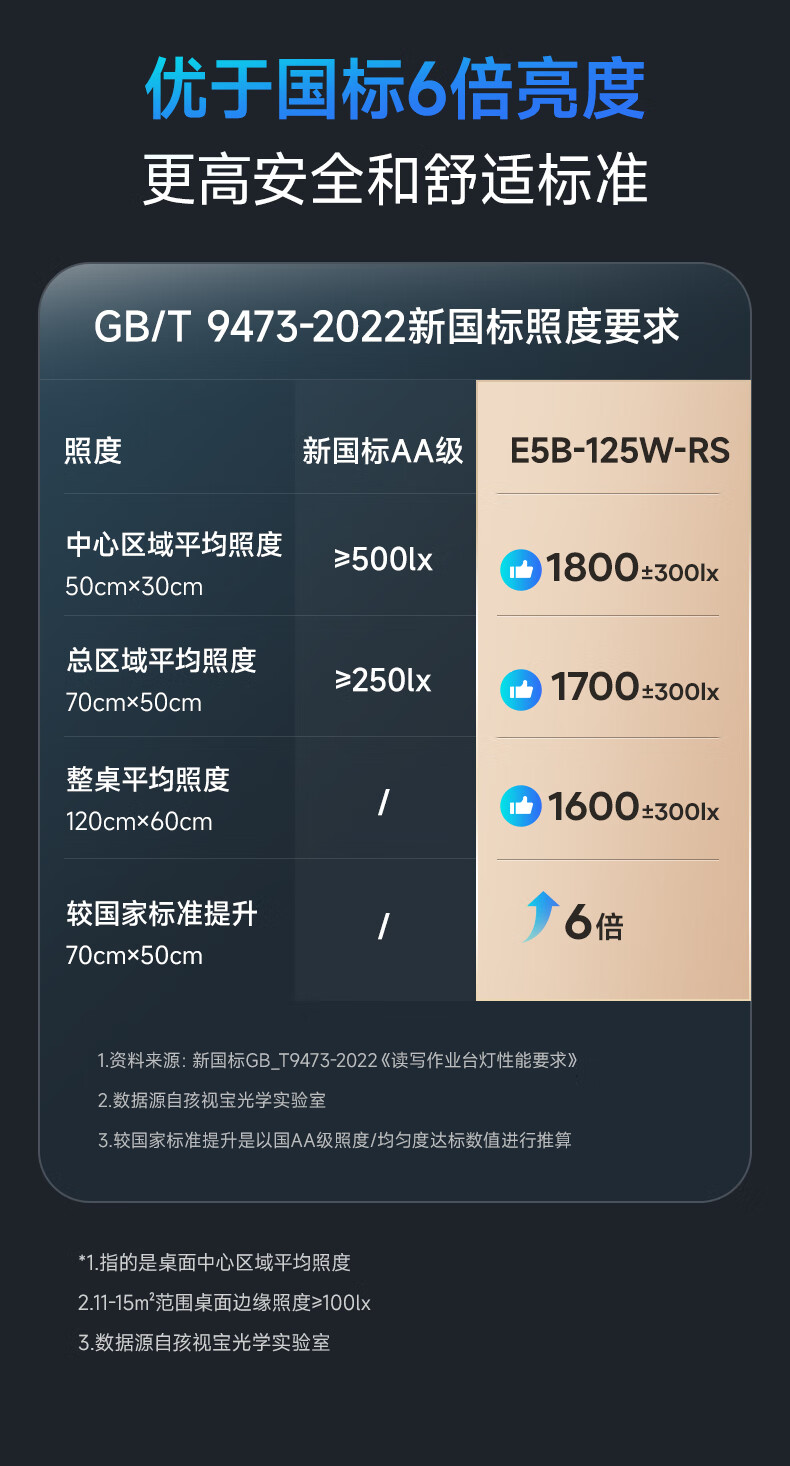Image resolution: width=790 pixels, height=1466 pixels.
Task: Select the 新国标AA级 column header
Action: pyautogui.click(x=383, y=451)
